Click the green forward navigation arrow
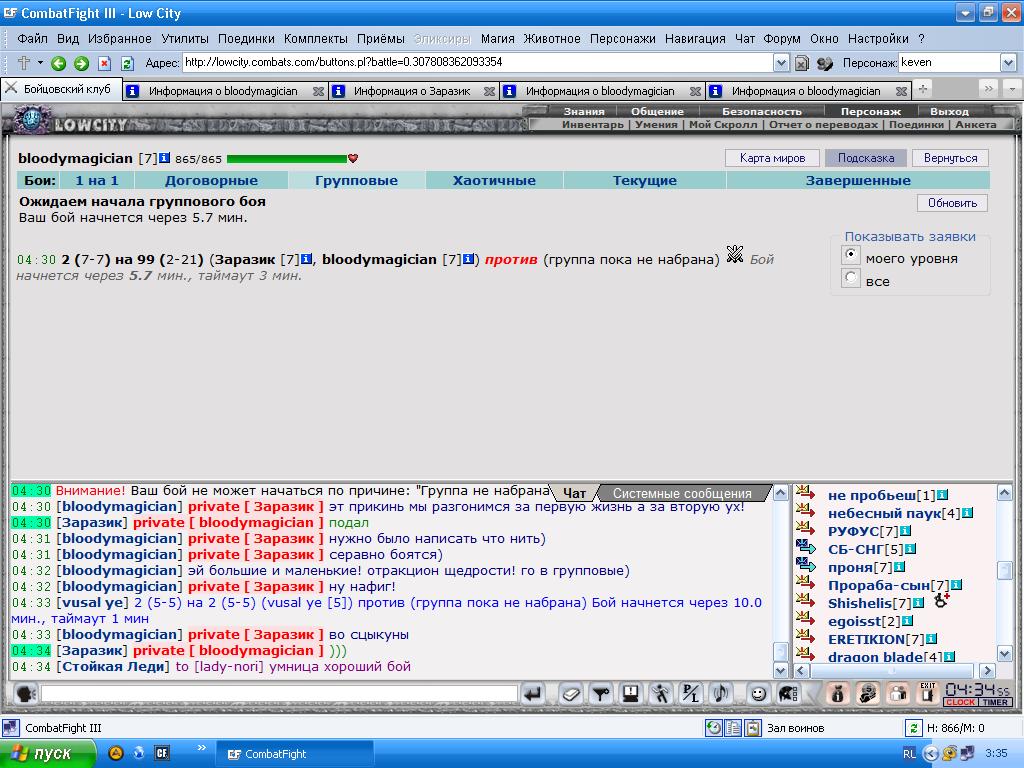 [82, 63]
